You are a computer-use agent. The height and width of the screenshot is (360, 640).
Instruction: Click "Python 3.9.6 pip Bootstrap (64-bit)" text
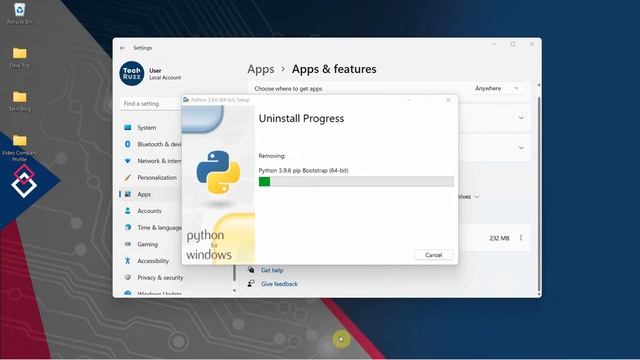[303, 171]
